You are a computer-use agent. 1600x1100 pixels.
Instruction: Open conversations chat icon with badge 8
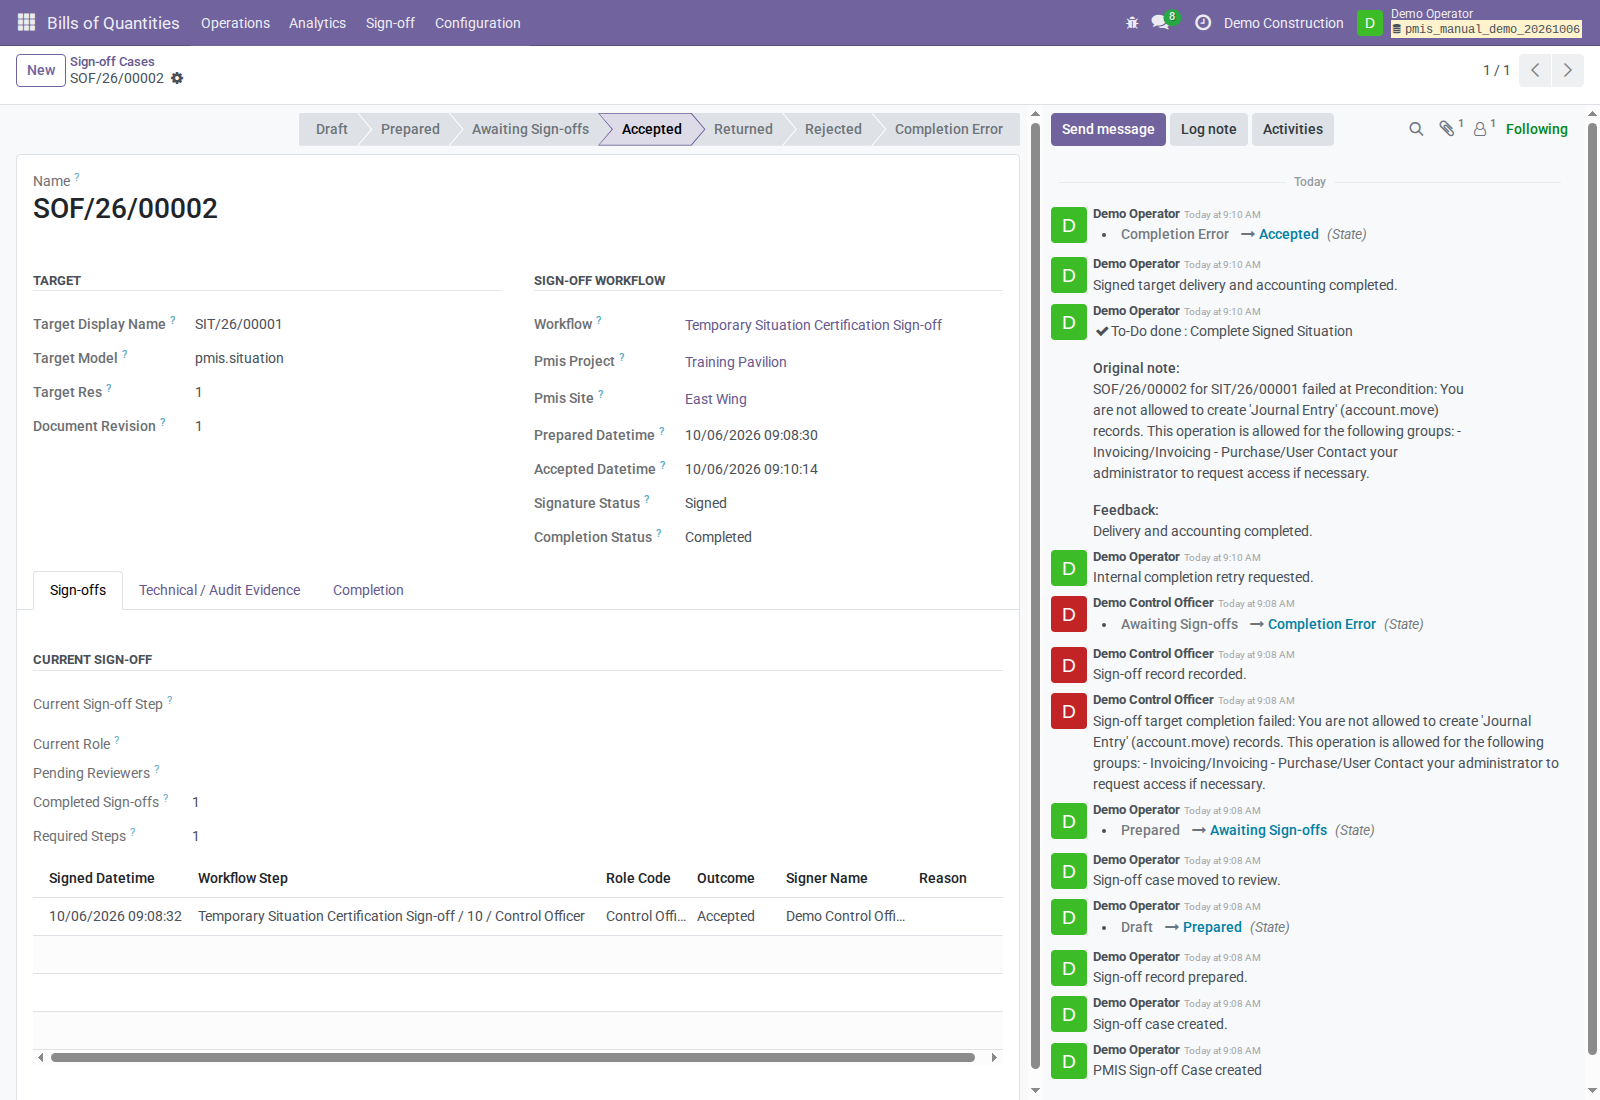point(1162,22)
